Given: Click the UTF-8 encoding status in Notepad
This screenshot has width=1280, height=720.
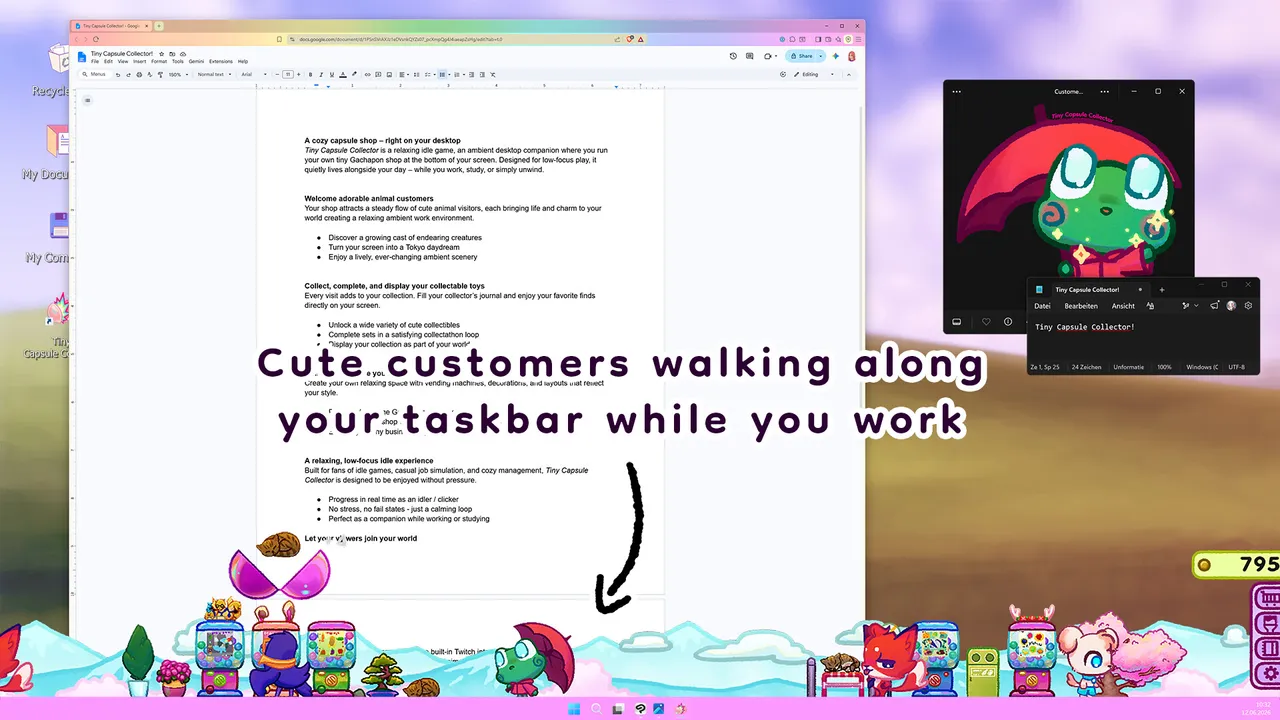Looking at the screenshot, I should (1237, 367).
